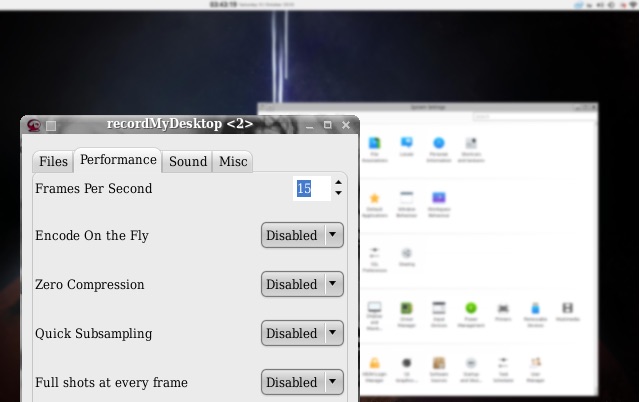Click the System Settings search field

coord(534,117)
